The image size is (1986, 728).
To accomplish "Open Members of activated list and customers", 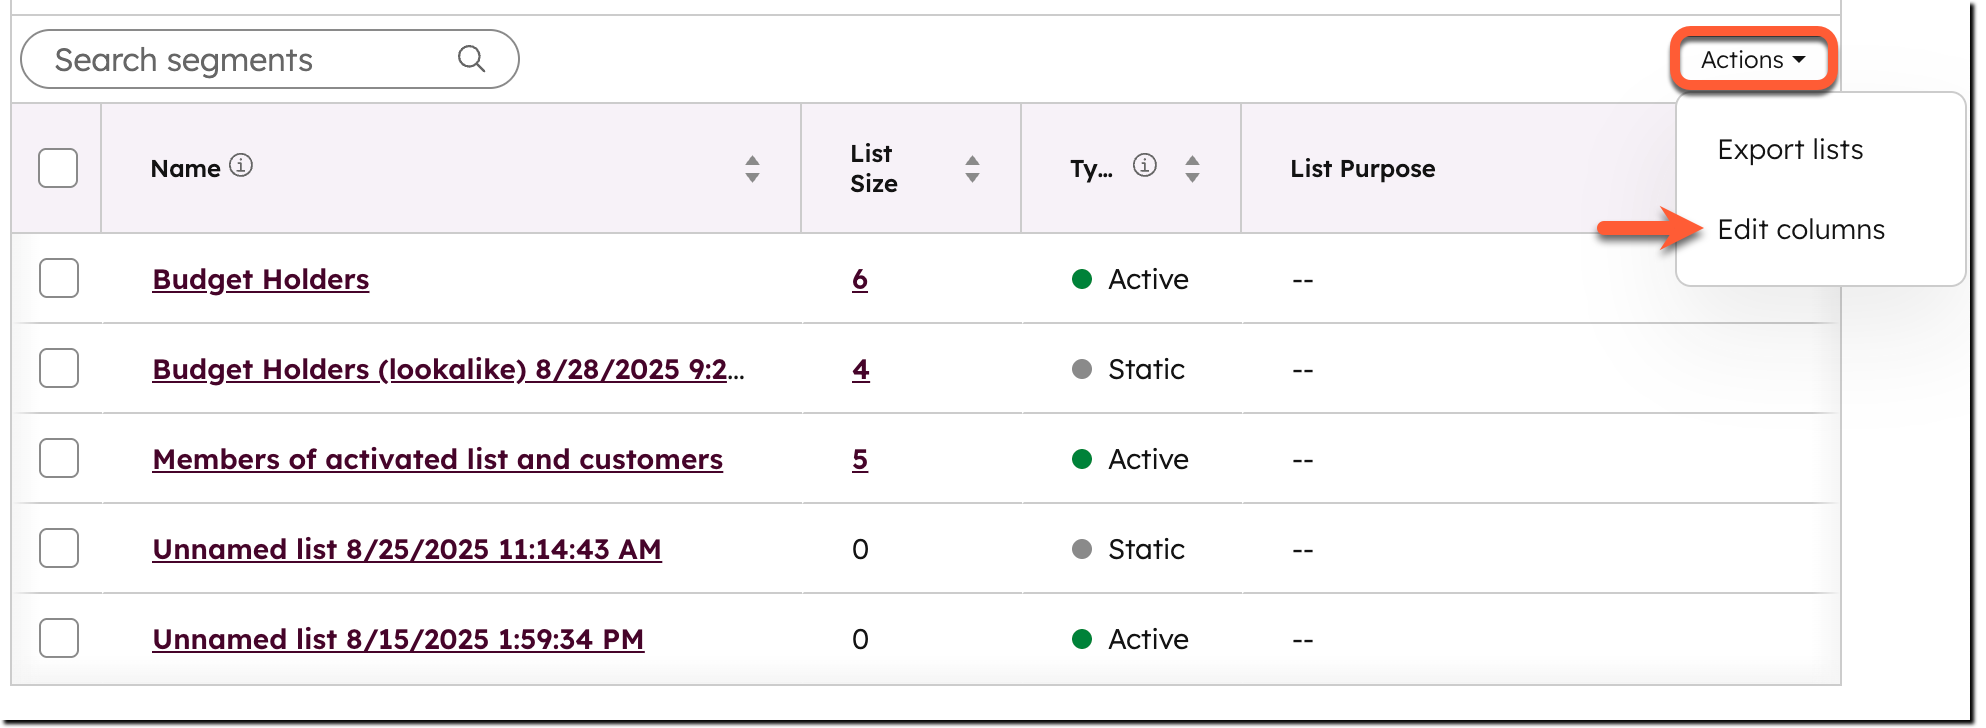I will pyautogui.click(x=437, y=459).
